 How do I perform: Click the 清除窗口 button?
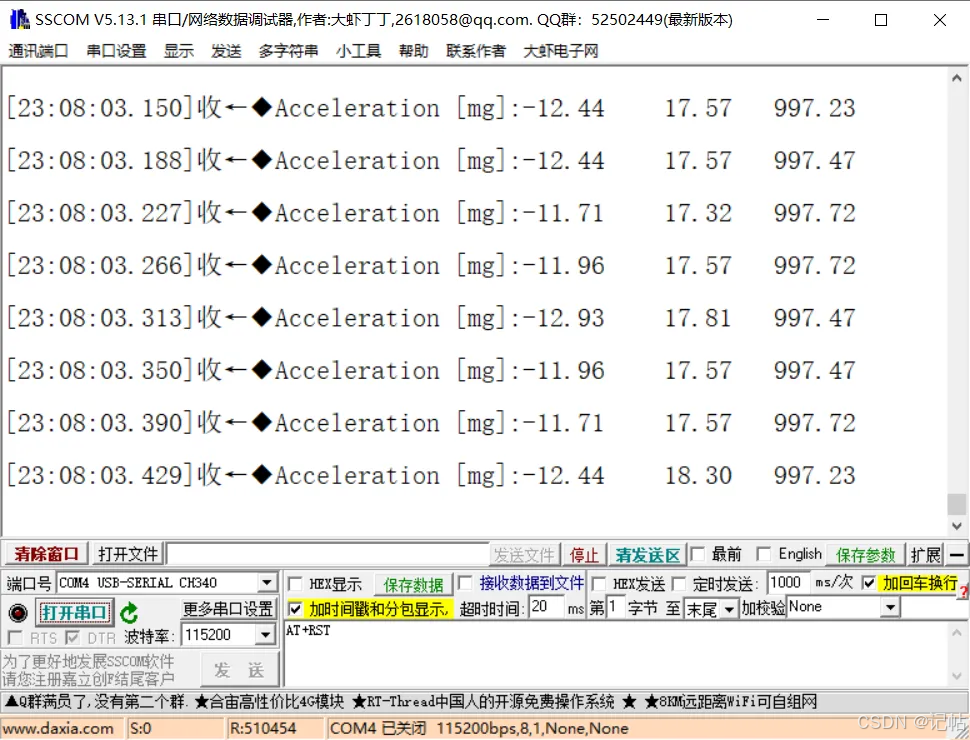pyautogui.click(x=46, y=554)
